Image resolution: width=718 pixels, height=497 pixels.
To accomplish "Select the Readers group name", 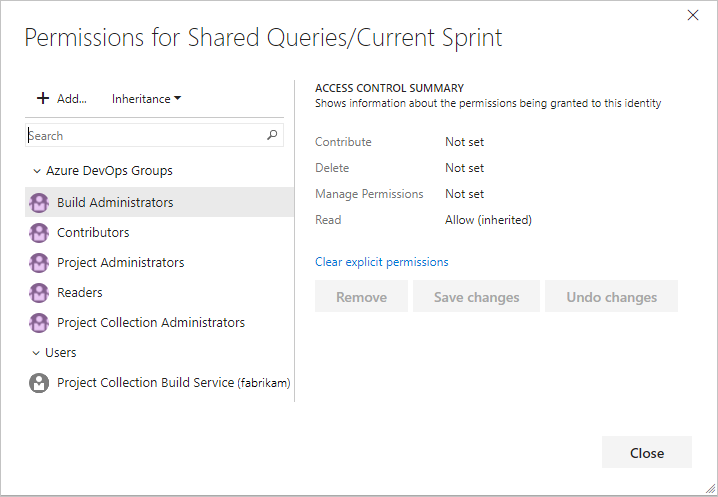I will tap(80, 293).
